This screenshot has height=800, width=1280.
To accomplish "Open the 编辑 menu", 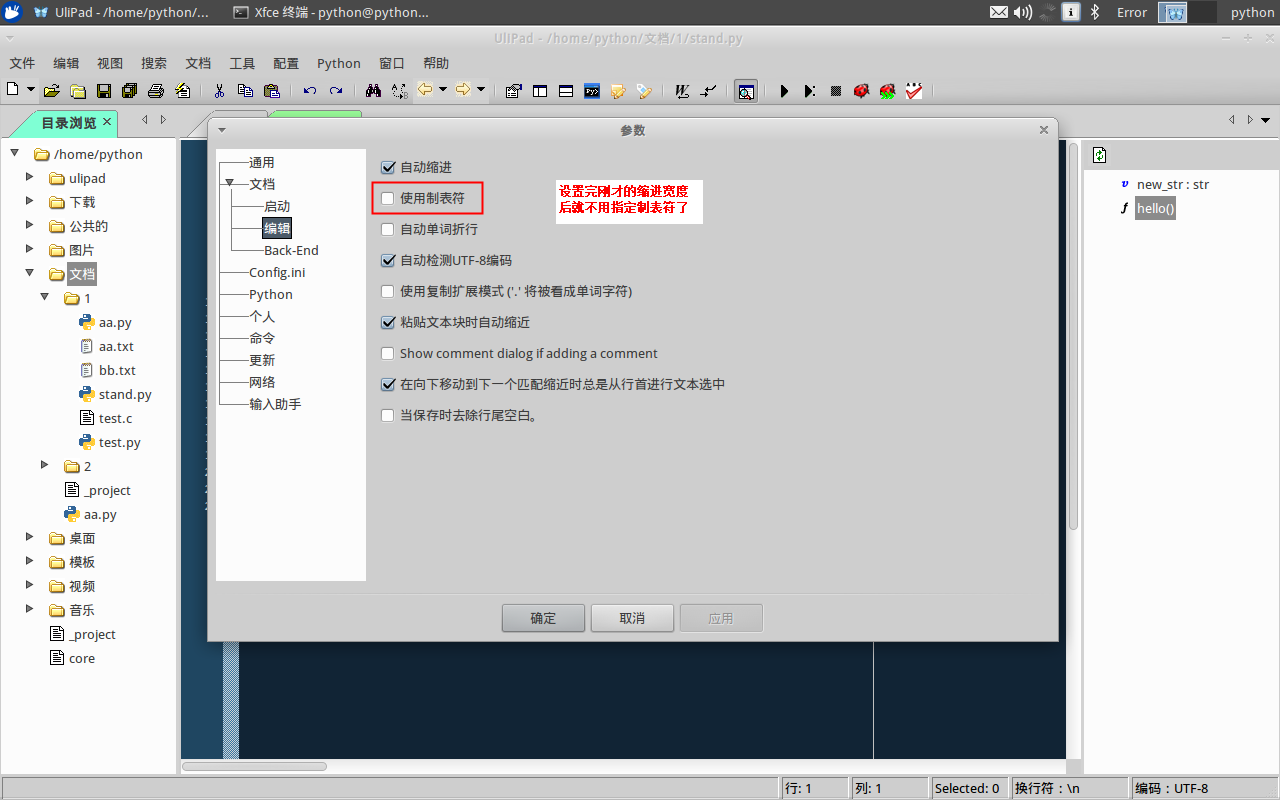I will (66, 63).
